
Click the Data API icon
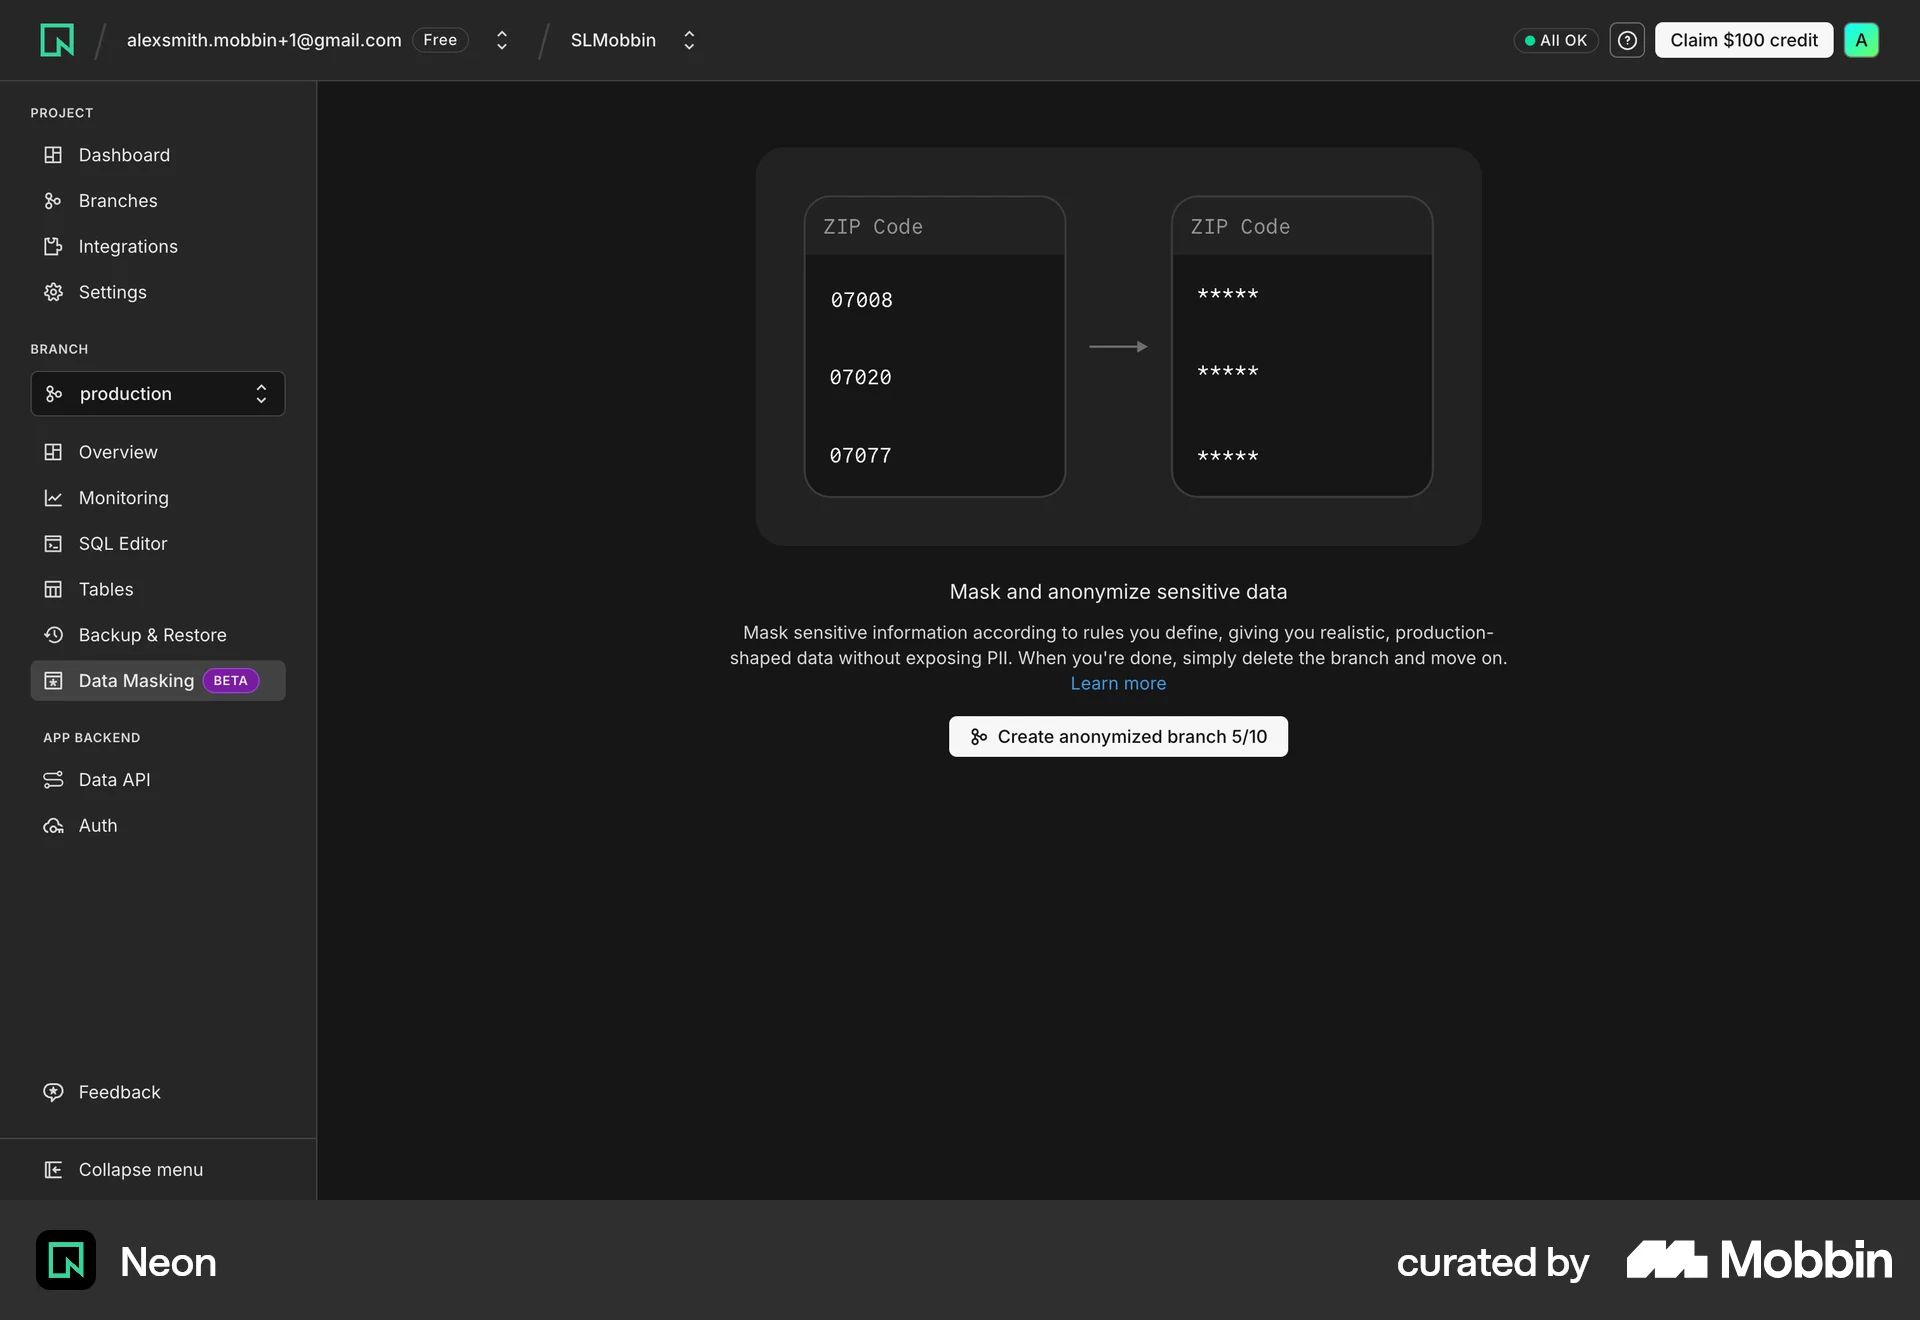point(53,780)
